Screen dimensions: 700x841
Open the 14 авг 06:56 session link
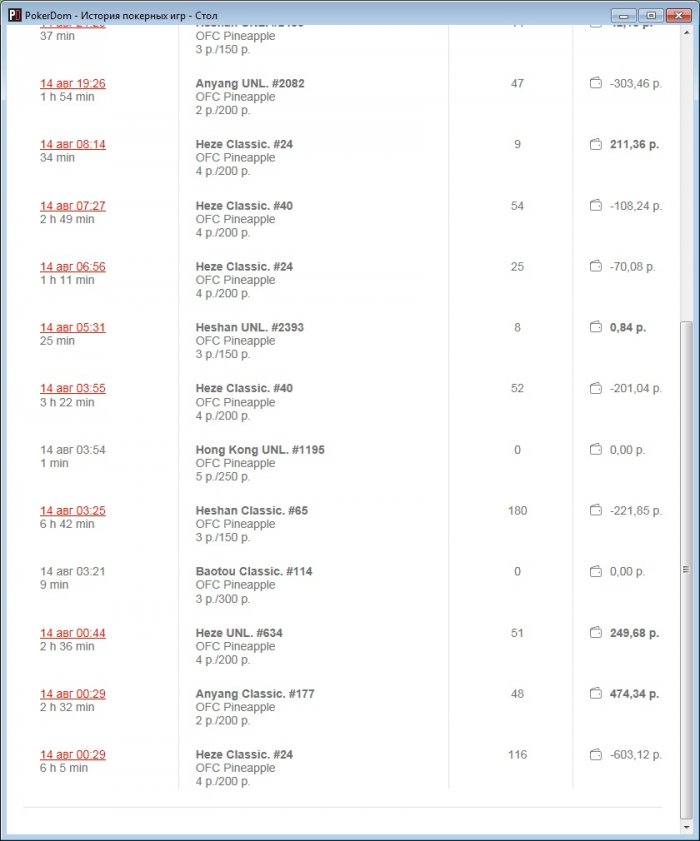[x=73, y=267]
